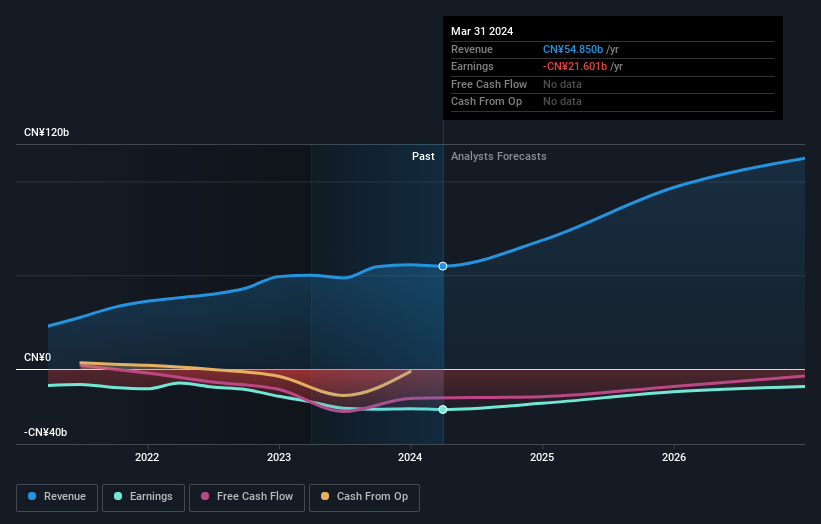Click the Mar 31 2024 tooltip date
The image size is (821, 524).
click(x=482, y=31)
